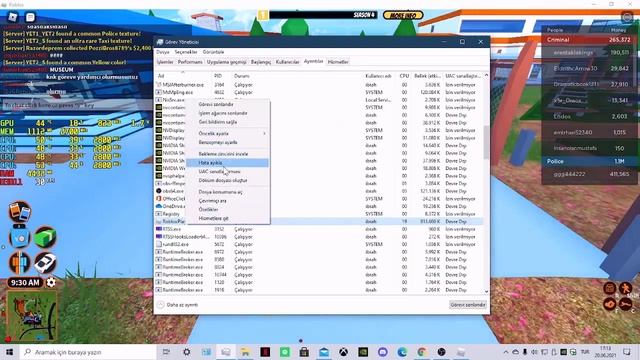Image resolution: width=640 pixels, height=360 pixels.
Task: Open the game settings gear near the clock
Action: point(51,282)
